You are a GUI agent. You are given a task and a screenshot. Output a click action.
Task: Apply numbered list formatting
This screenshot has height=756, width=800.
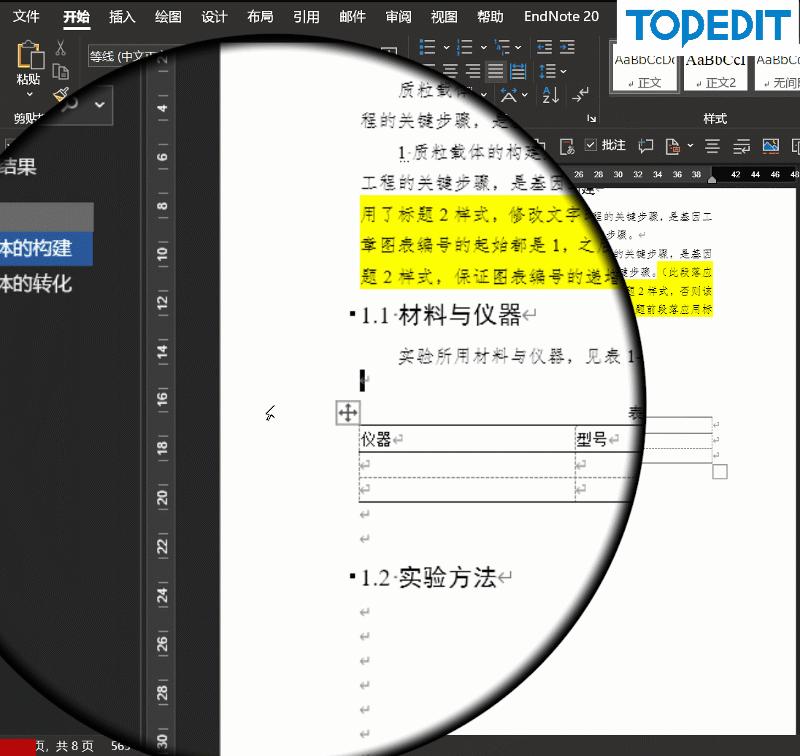[x=463, y=45]
